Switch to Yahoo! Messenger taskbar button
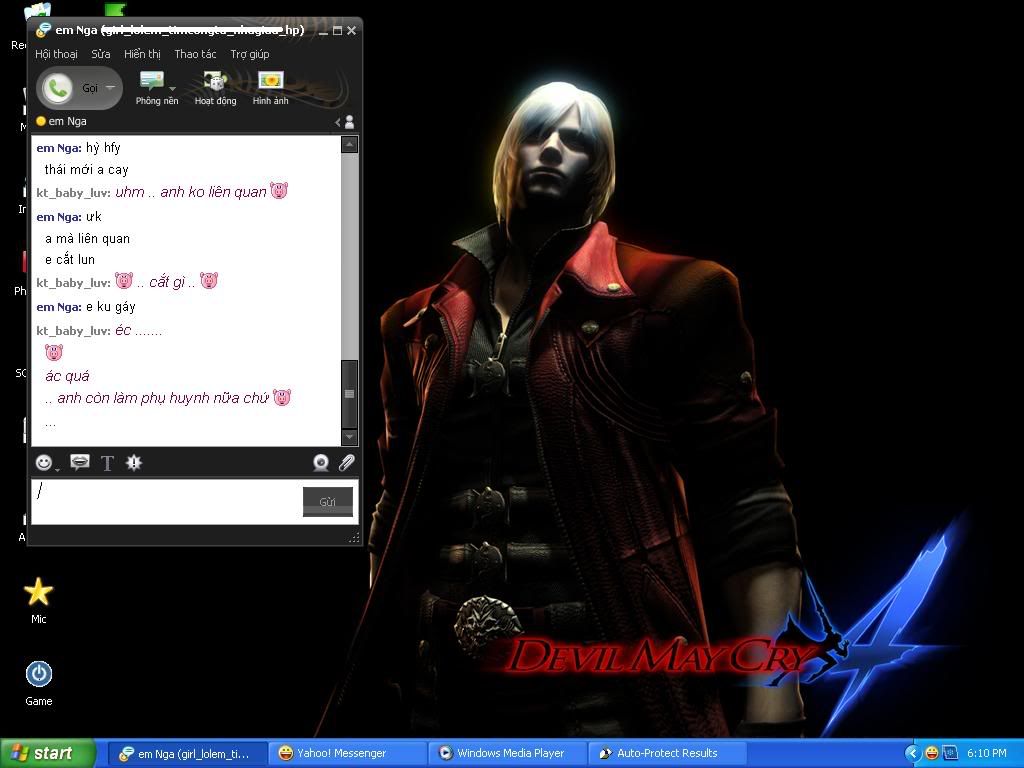The image size is (1024, 768). point(346,754)
